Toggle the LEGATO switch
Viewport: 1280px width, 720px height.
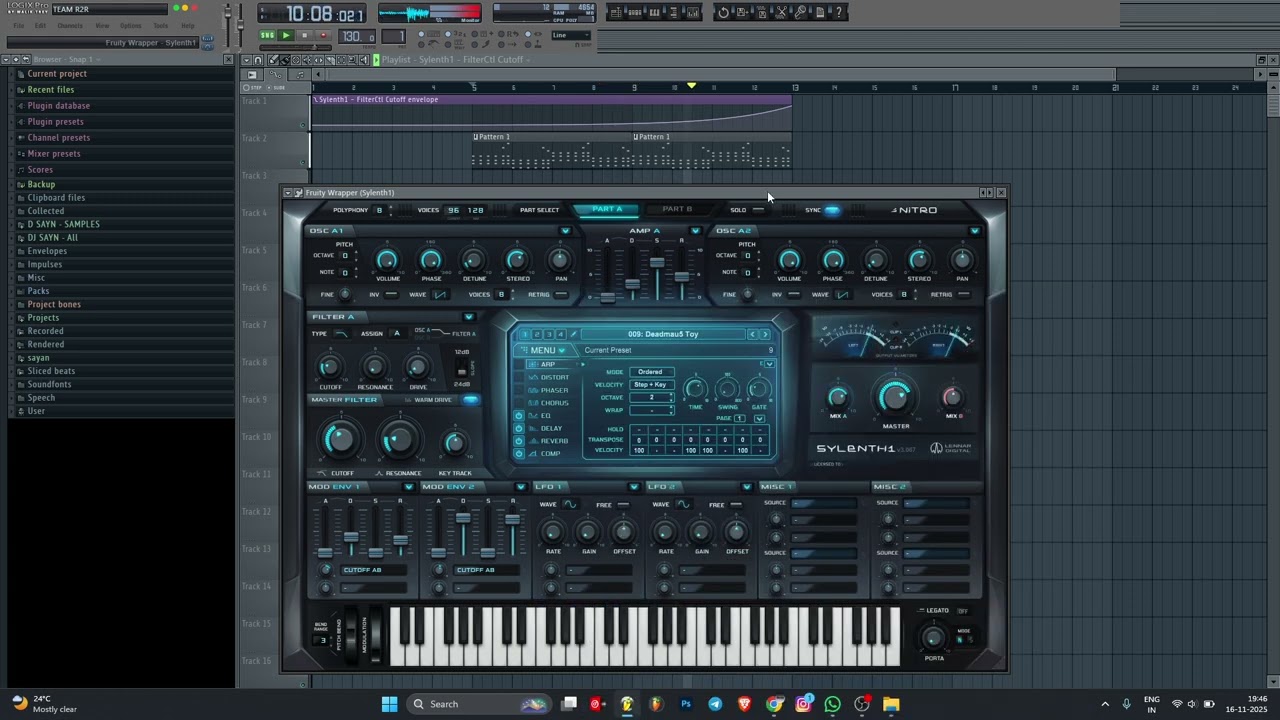[962, 611]
